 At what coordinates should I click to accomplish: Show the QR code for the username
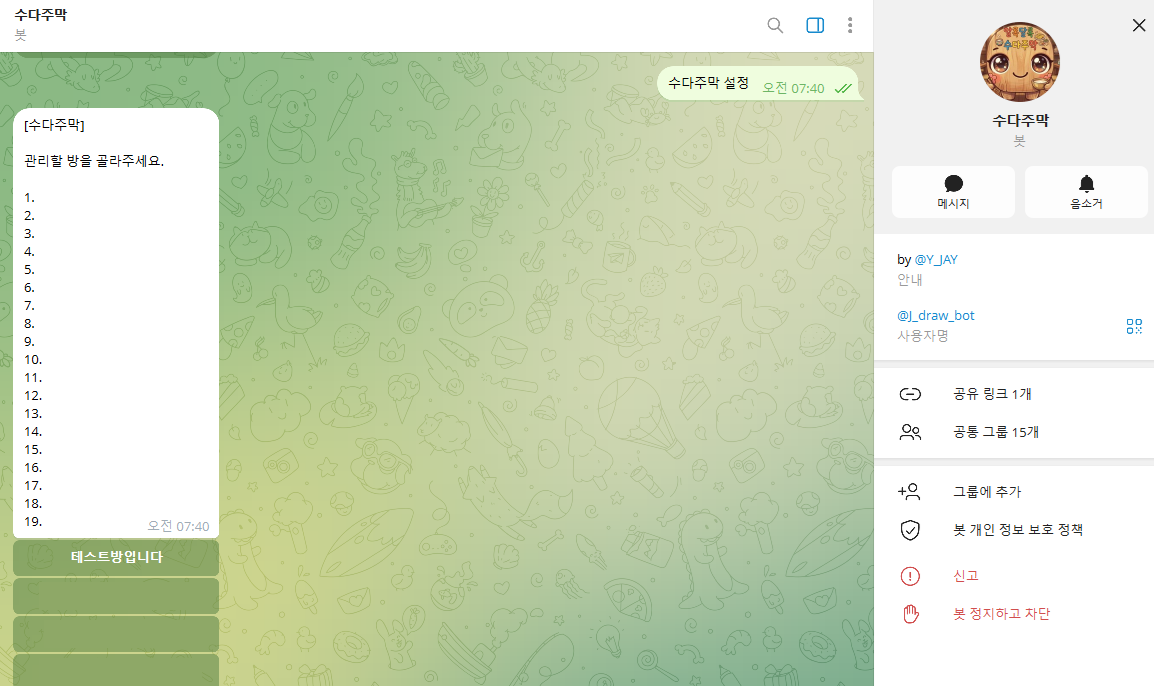(x=1134, y=326)
